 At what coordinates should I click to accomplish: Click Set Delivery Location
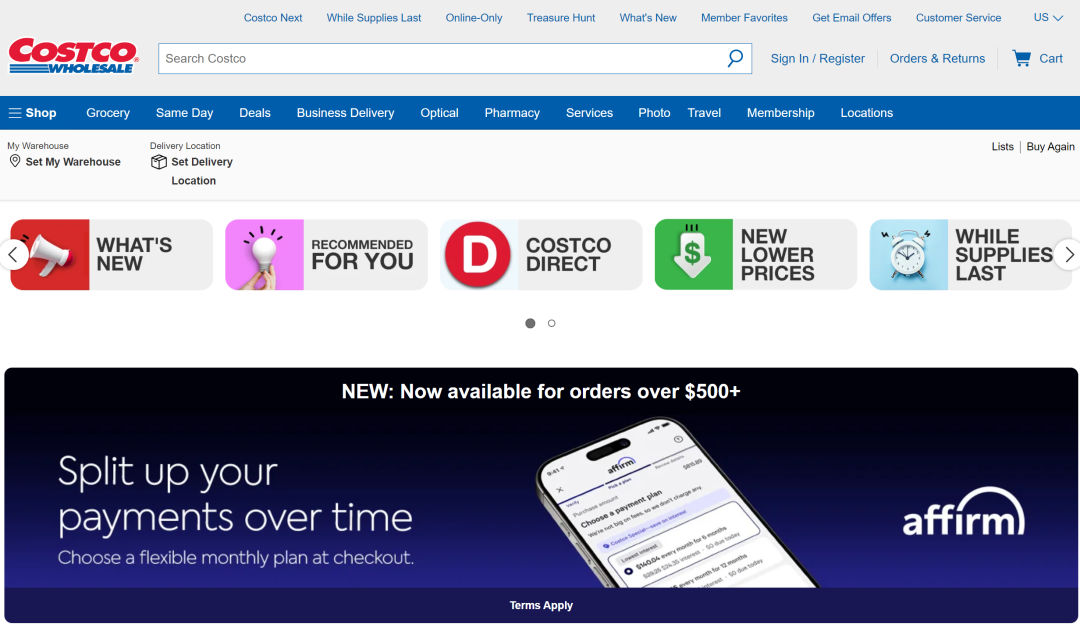(x=202, y=171)
